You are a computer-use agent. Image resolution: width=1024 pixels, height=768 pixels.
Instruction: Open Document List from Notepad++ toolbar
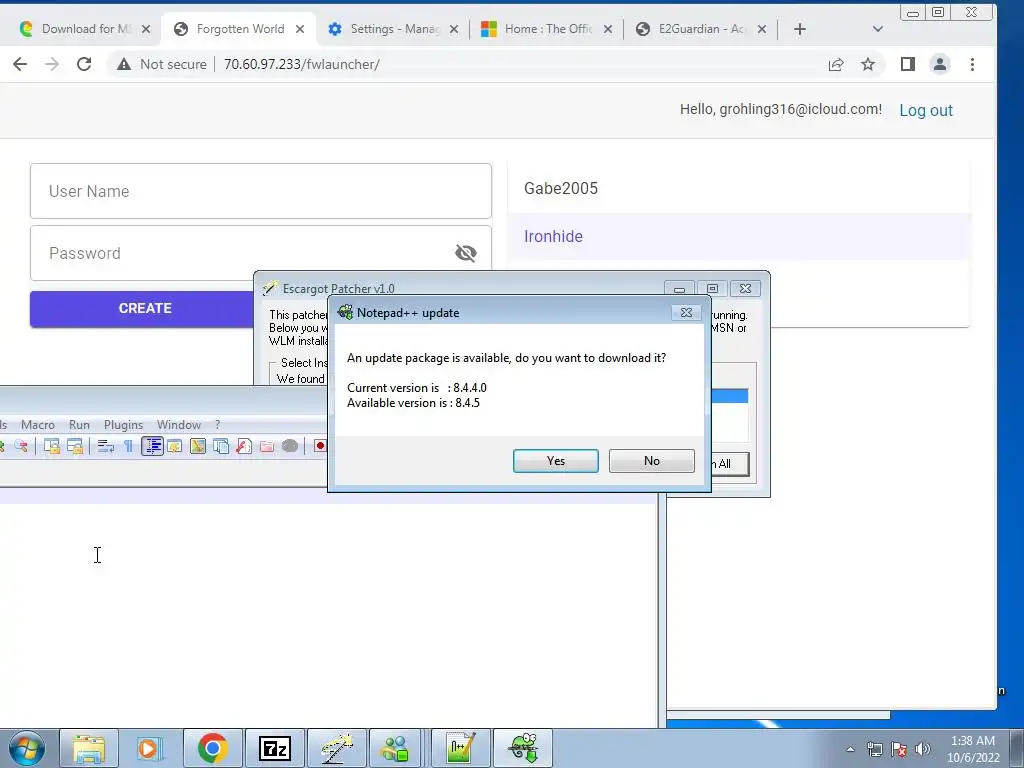click(x=221, y=446)
